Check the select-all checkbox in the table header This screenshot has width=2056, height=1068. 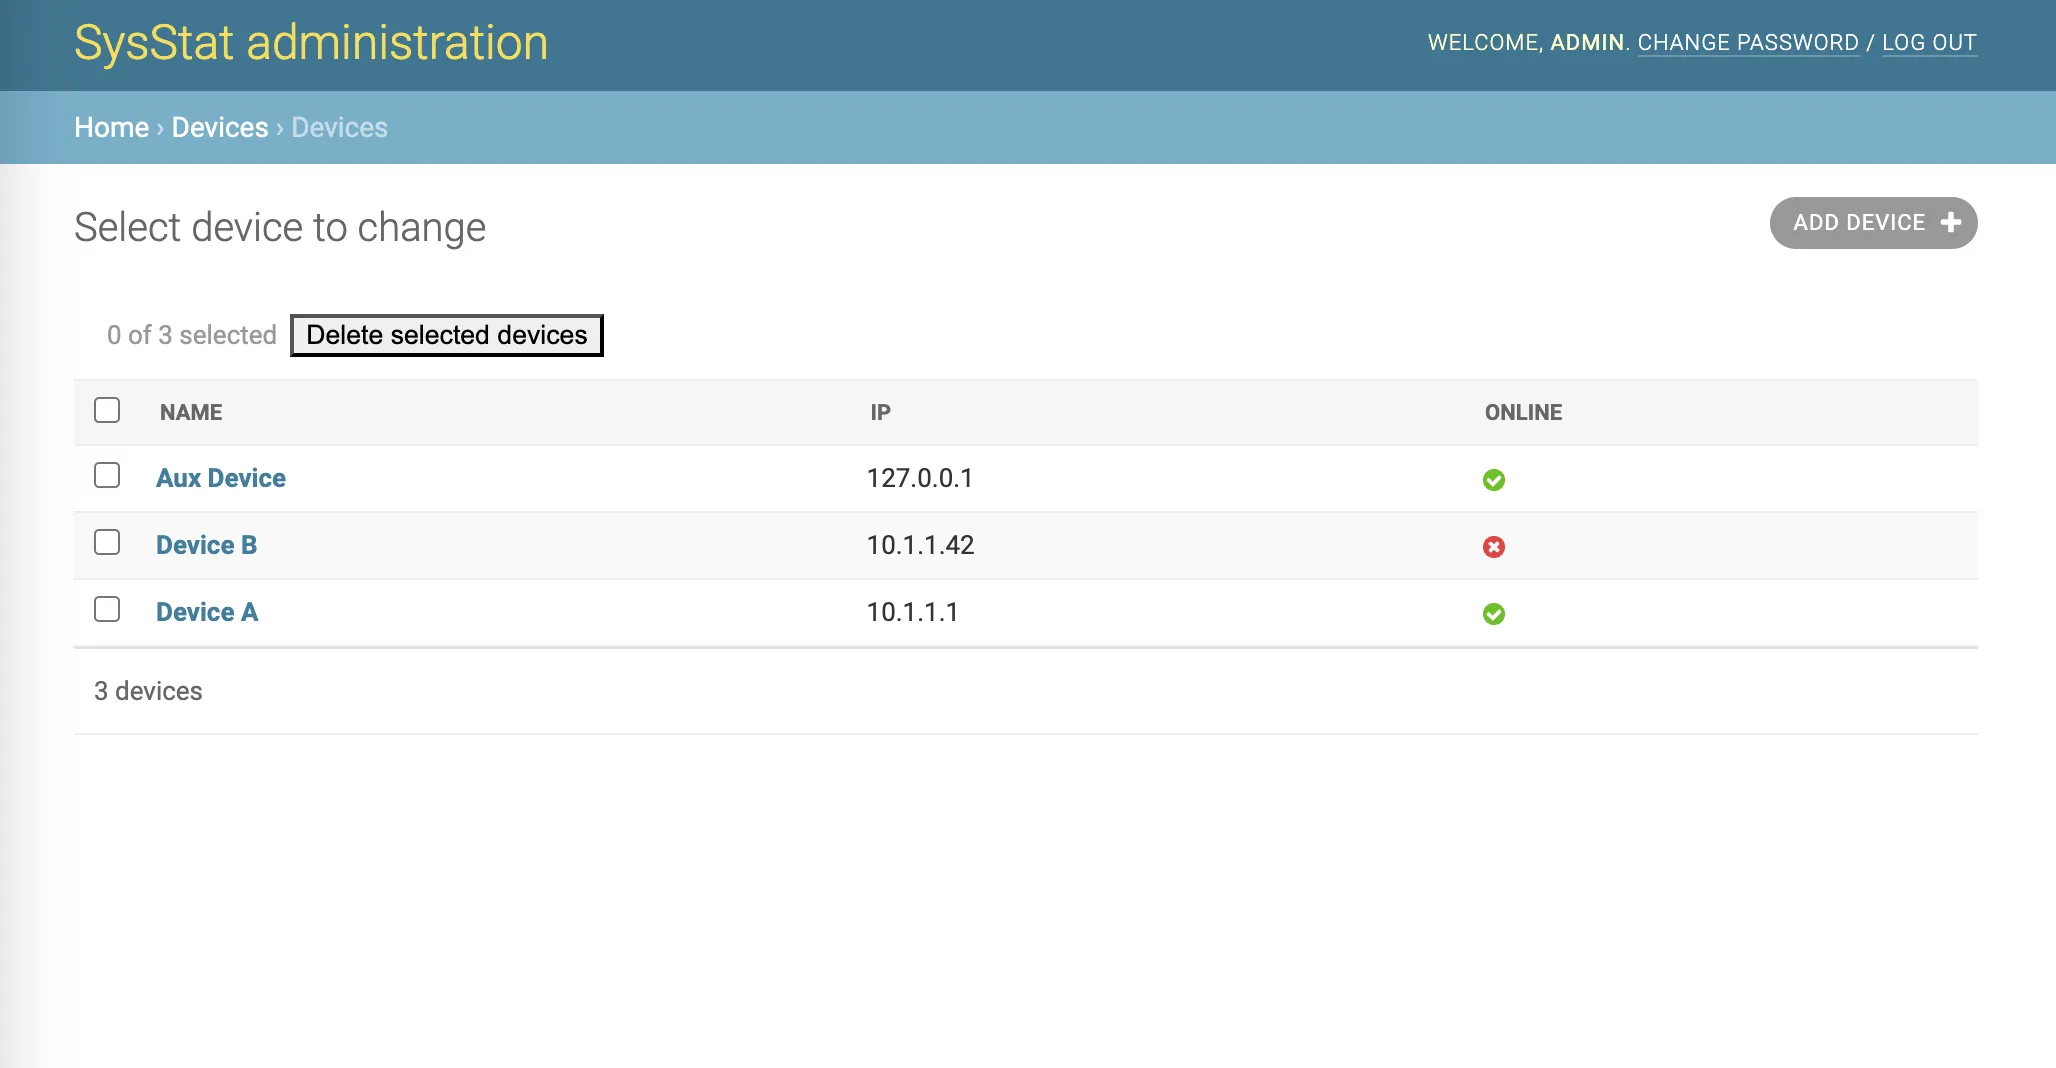(x=107, y=409)
